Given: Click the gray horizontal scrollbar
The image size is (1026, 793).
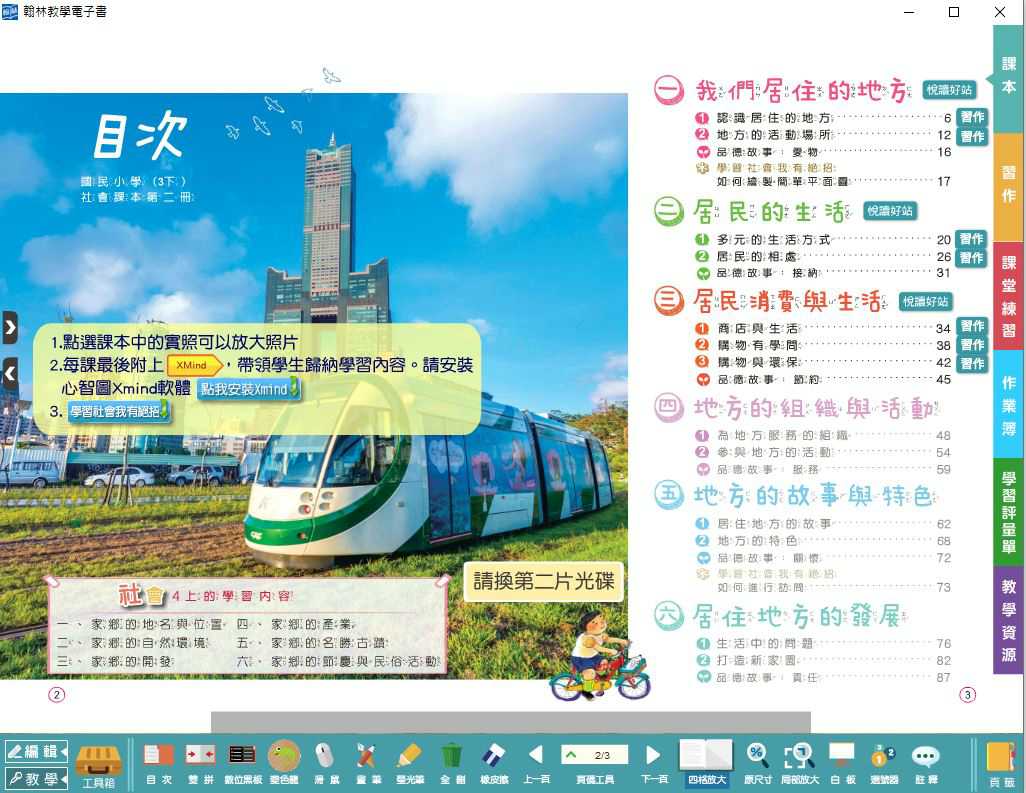Looking at the screenshot, I should (x=510, y=722).
